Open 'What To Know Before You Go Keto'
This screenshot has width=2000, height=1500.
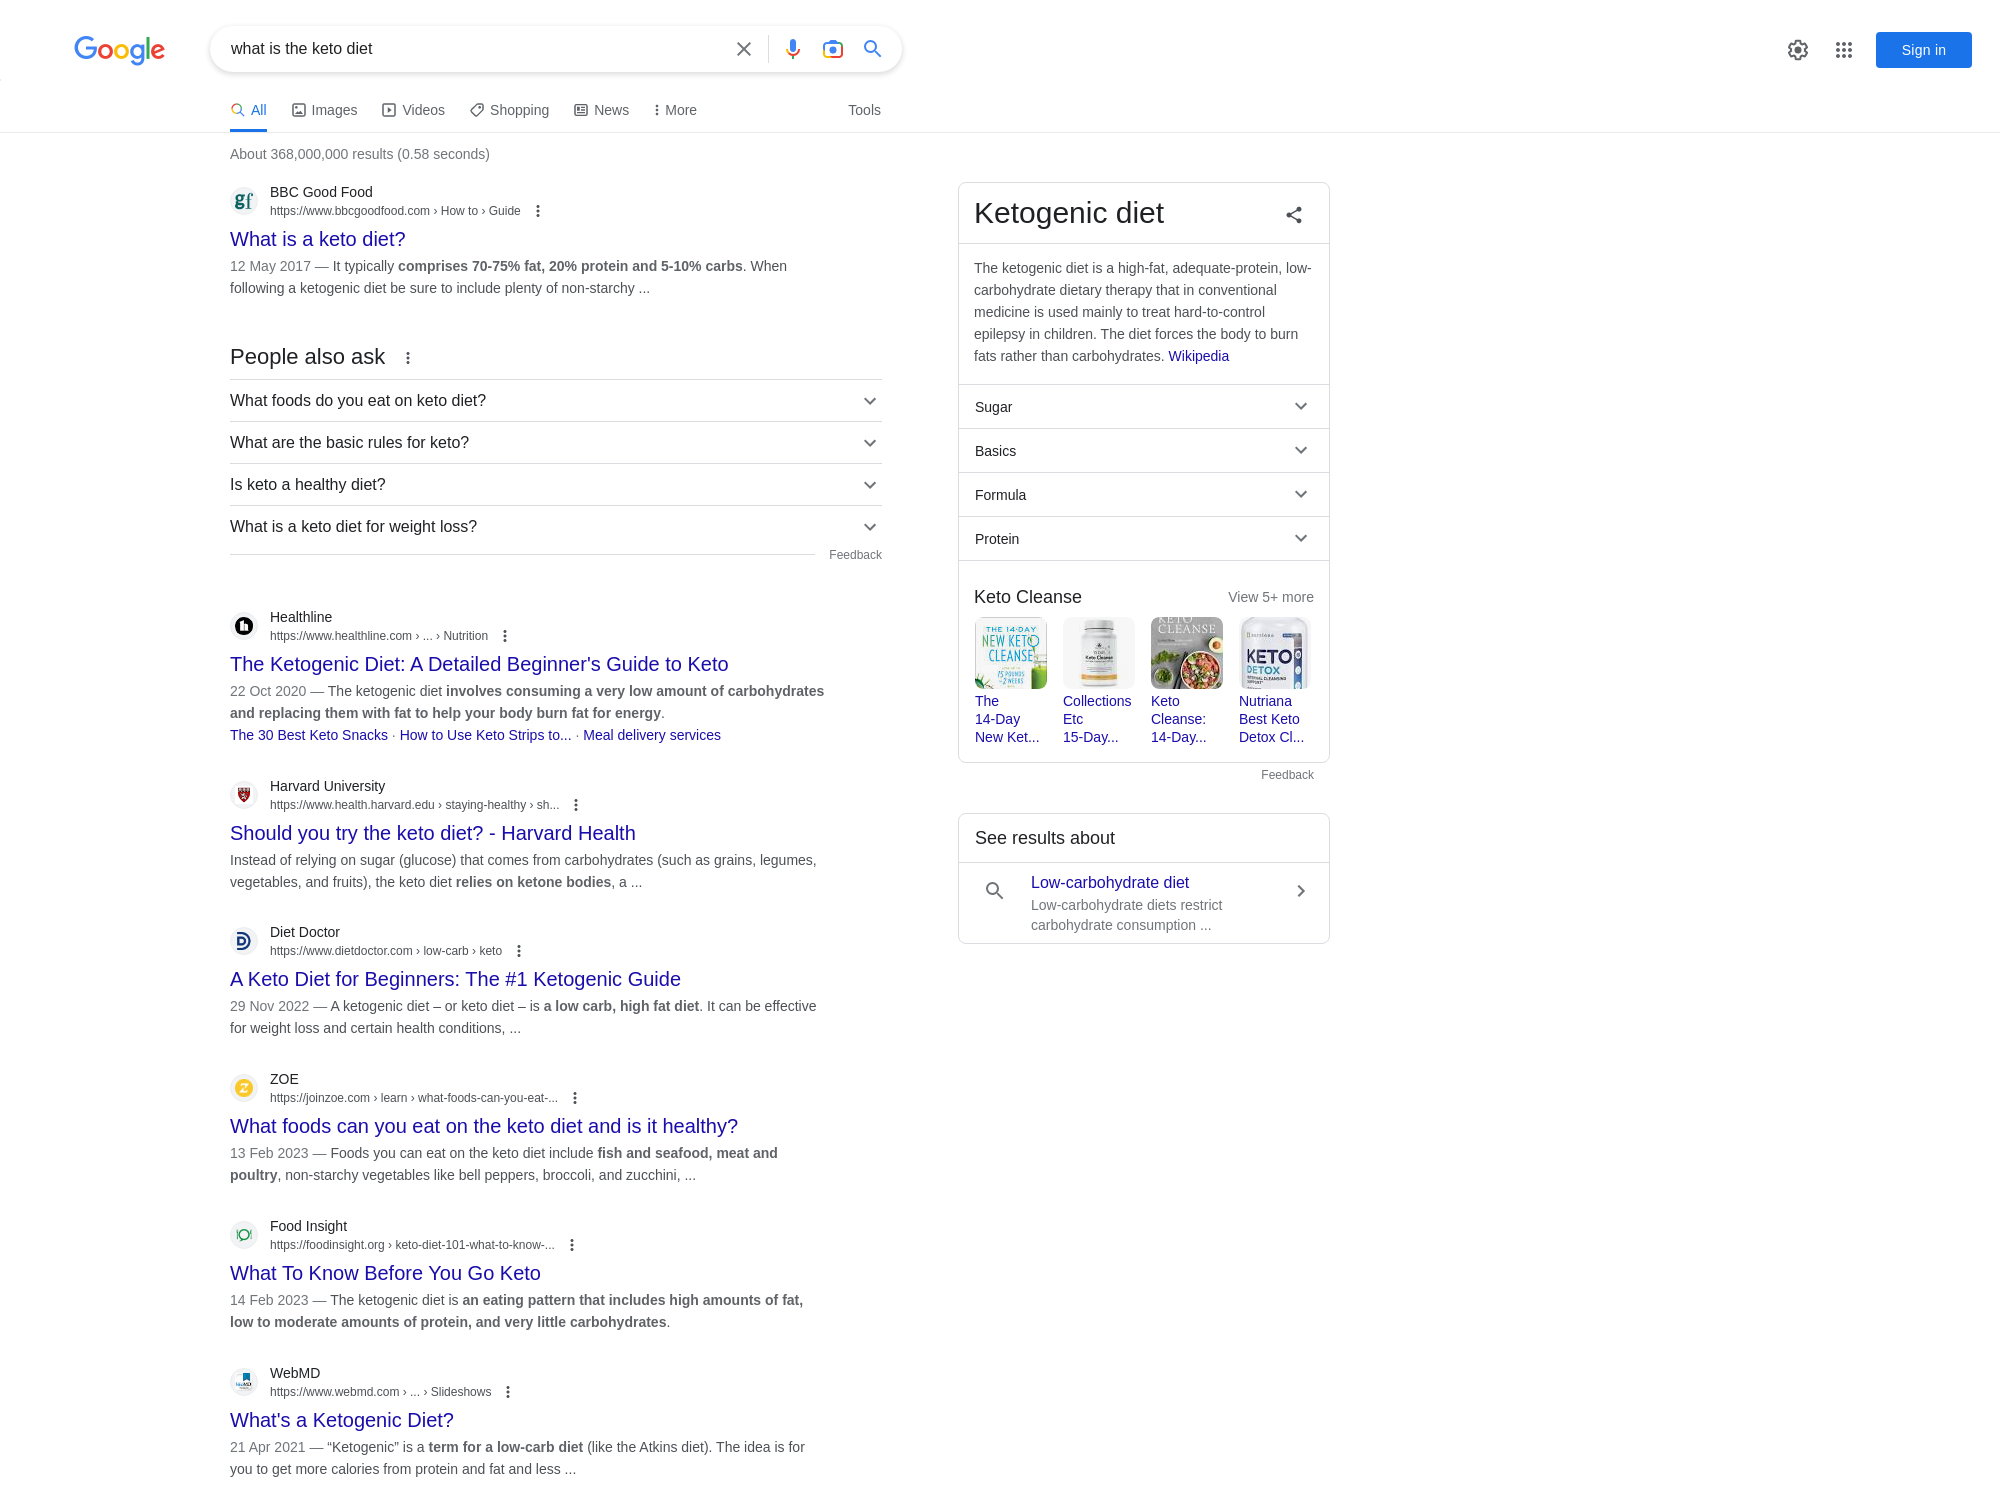click(x=385, y=1273)
